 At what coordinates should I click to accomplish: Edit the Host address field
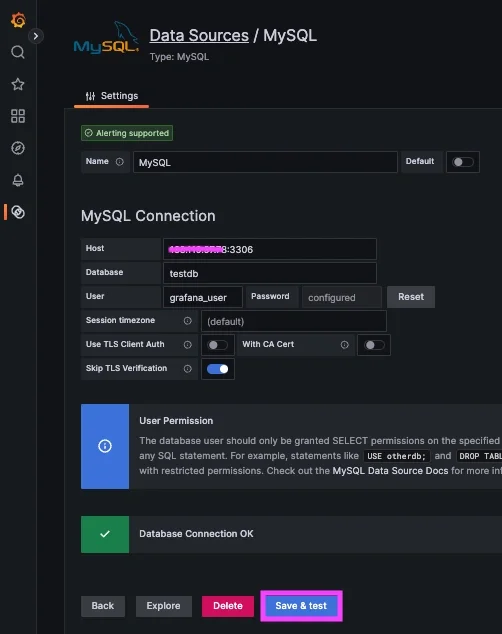click(270, 249)
